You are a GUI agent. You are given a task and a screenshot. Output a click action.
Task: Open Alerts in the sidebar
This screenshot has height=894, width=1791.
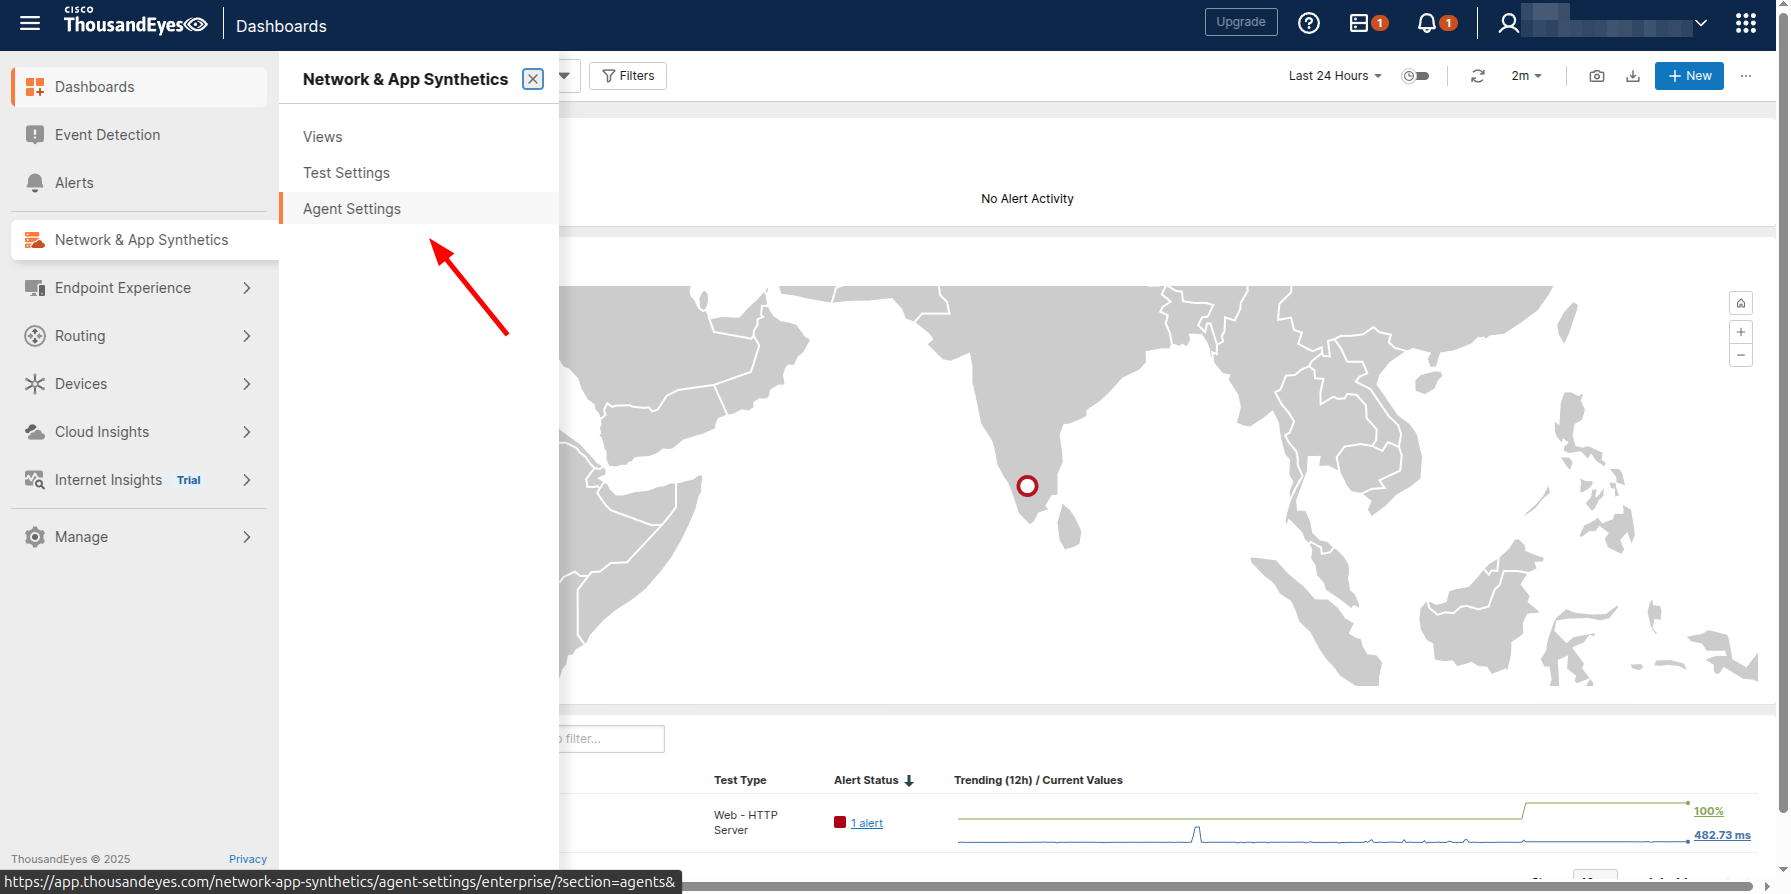[x=139, y=183]
